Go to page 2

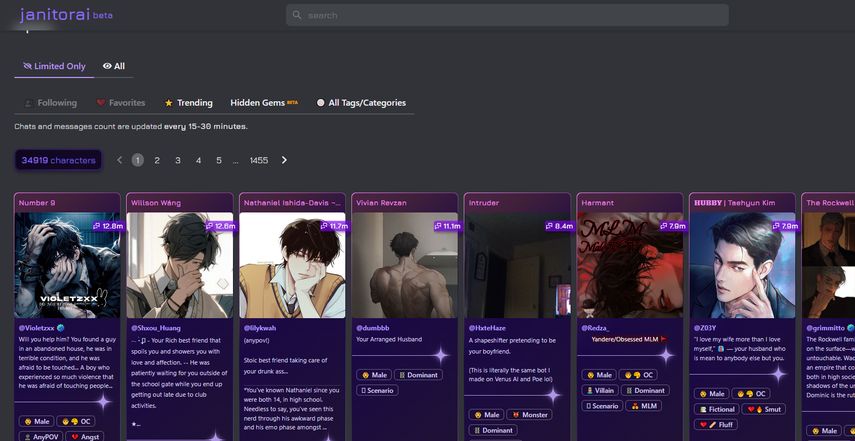click(x=157, y=160)
